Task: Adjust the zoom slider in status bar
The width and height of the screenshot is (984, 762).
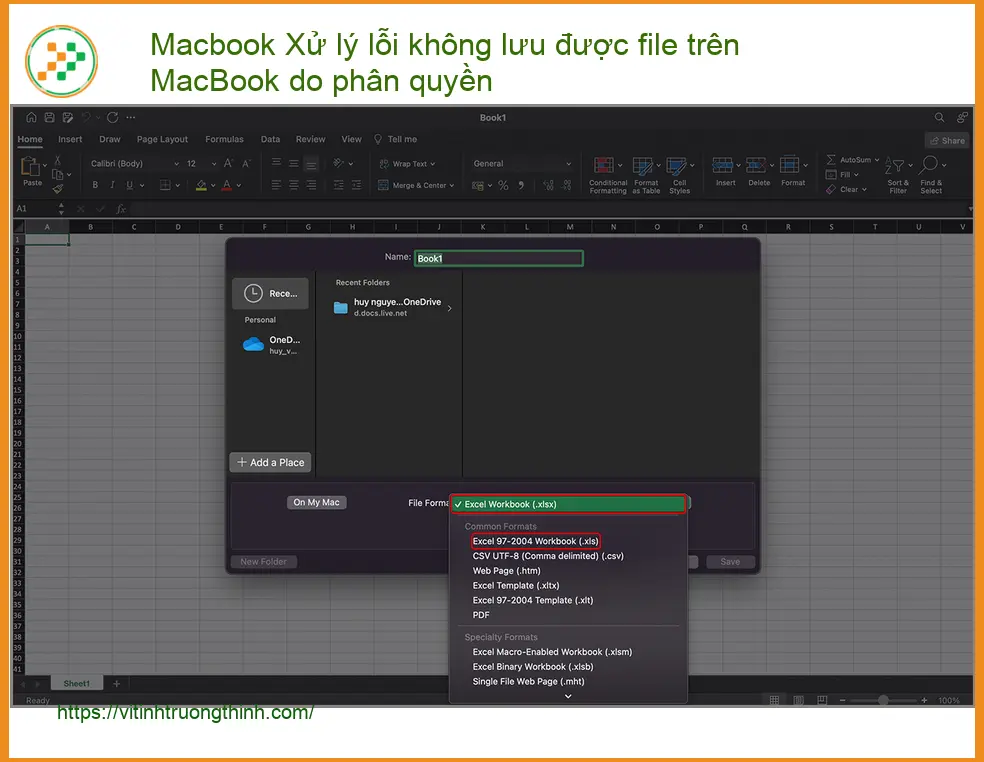Action: [883, 700]
